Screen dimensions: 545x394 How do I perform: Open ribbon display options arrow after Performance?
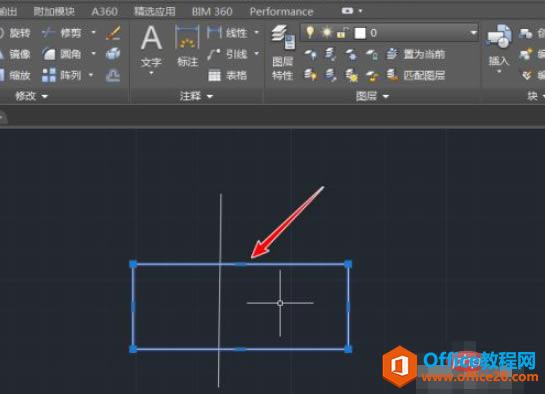360,11
